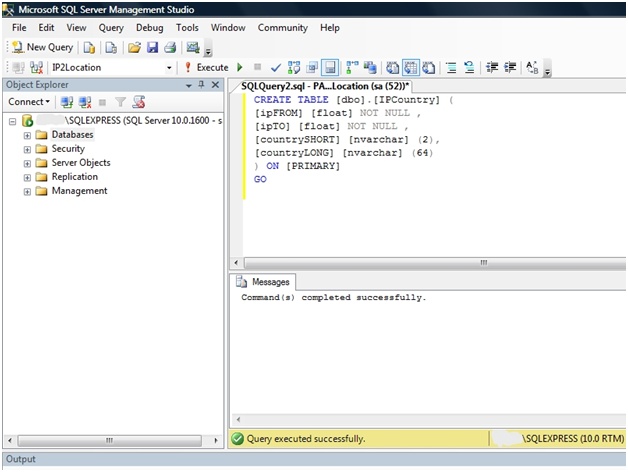
Task: Select Results to Text mode
Action: [x=392, y=67]
